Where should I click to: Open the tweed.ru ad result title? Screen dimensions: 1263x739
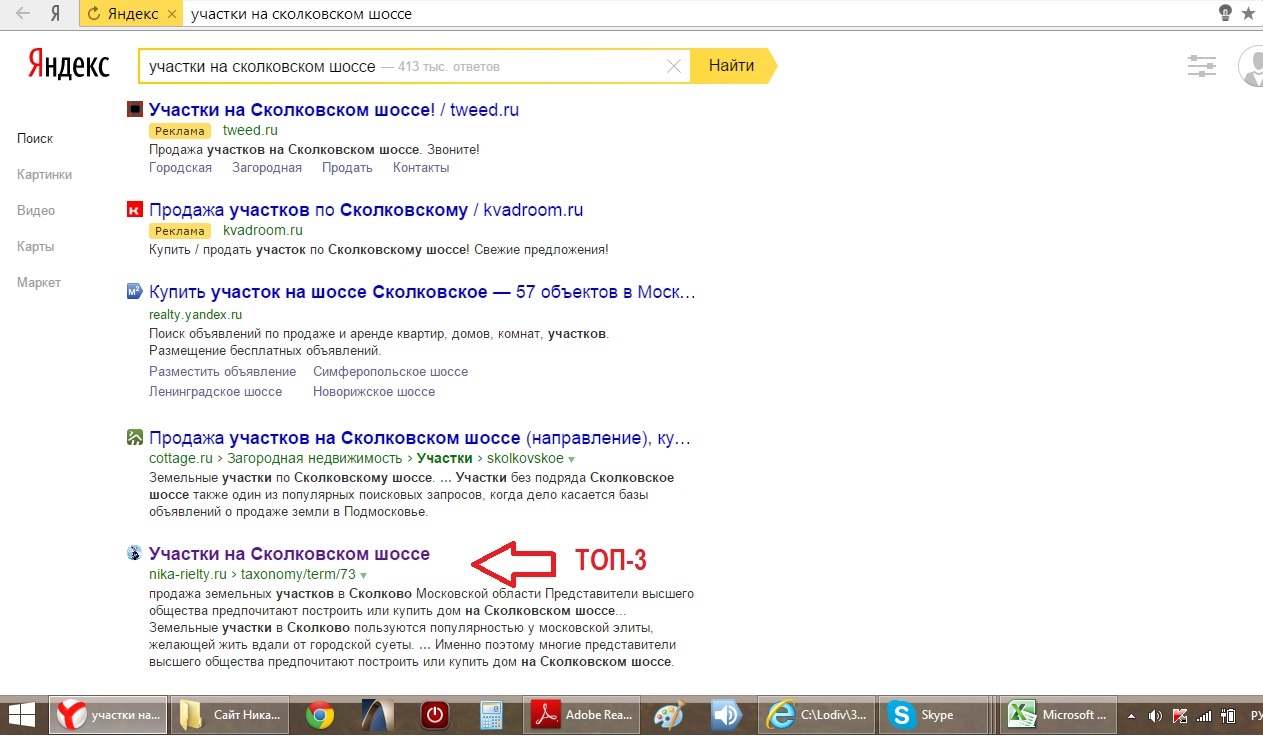pos(334,110)
